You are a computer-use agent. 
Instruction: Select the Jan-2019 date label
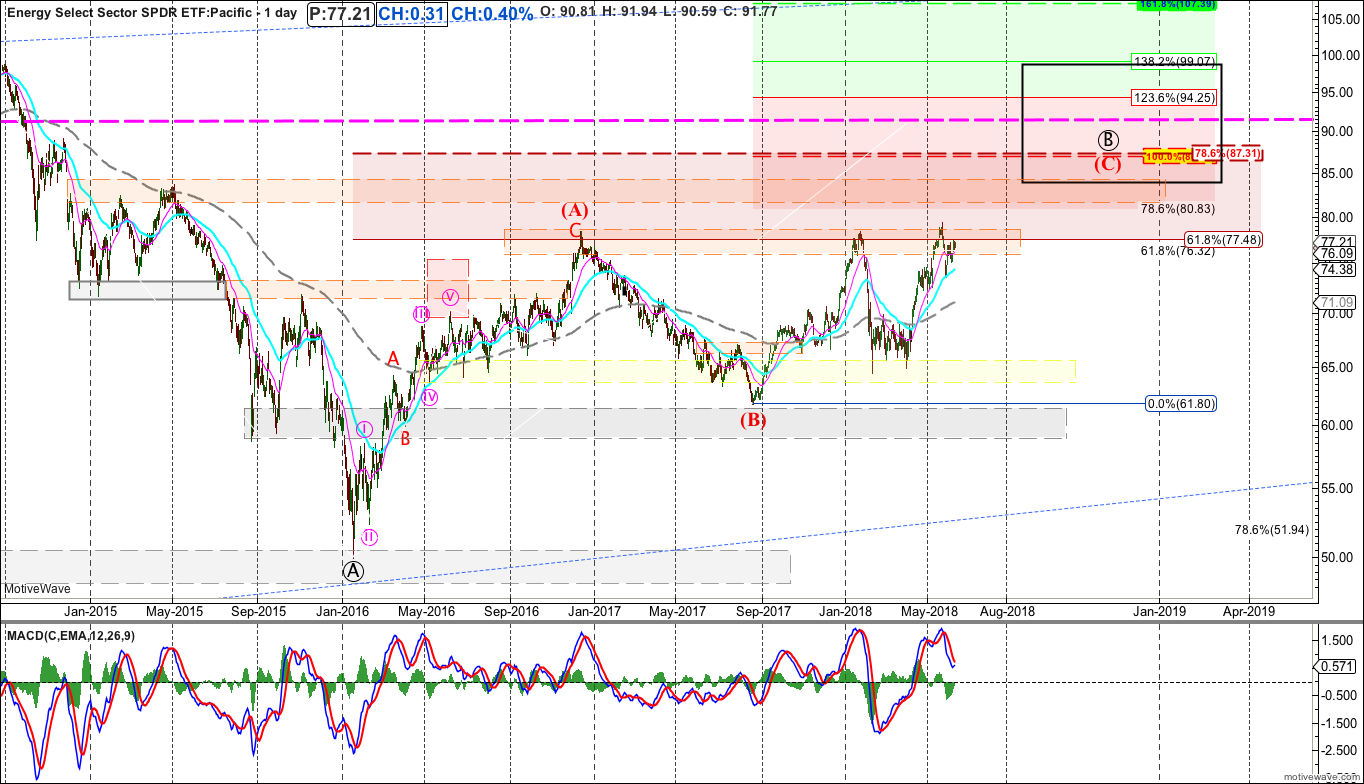point(1160,610)
